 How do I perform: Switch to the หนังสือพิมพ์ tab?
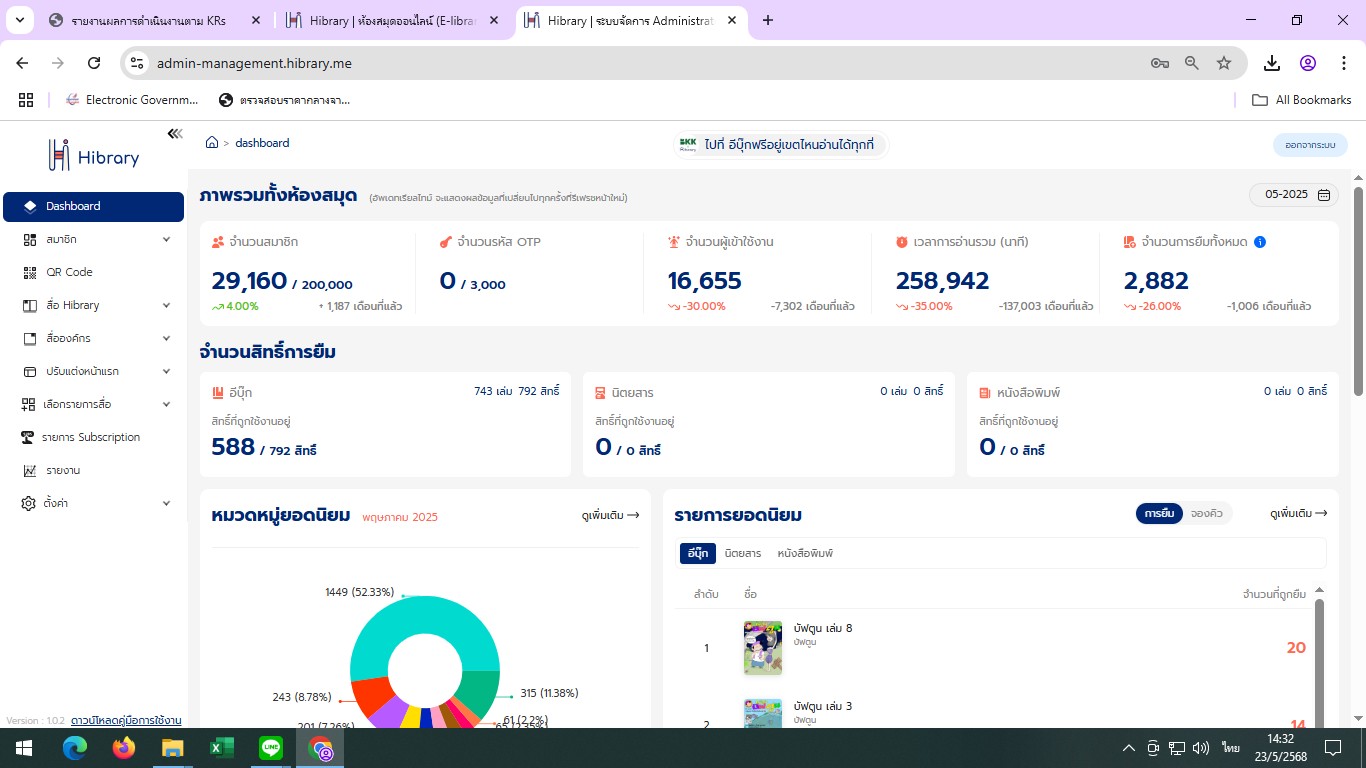tap(805, 553)
